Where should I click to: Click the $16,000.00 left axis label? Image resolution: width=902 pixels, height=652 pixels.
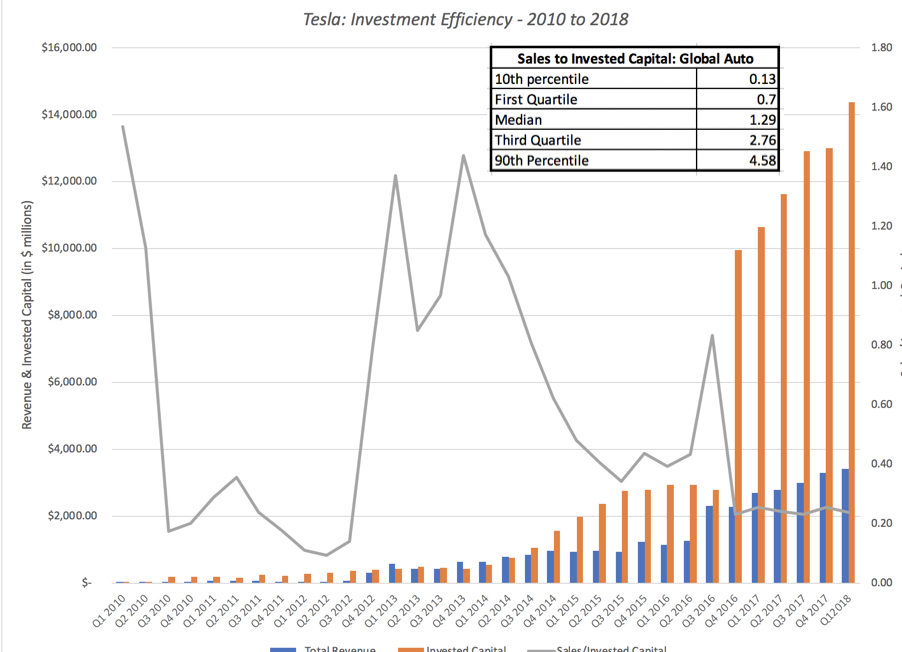coord(69,48)
